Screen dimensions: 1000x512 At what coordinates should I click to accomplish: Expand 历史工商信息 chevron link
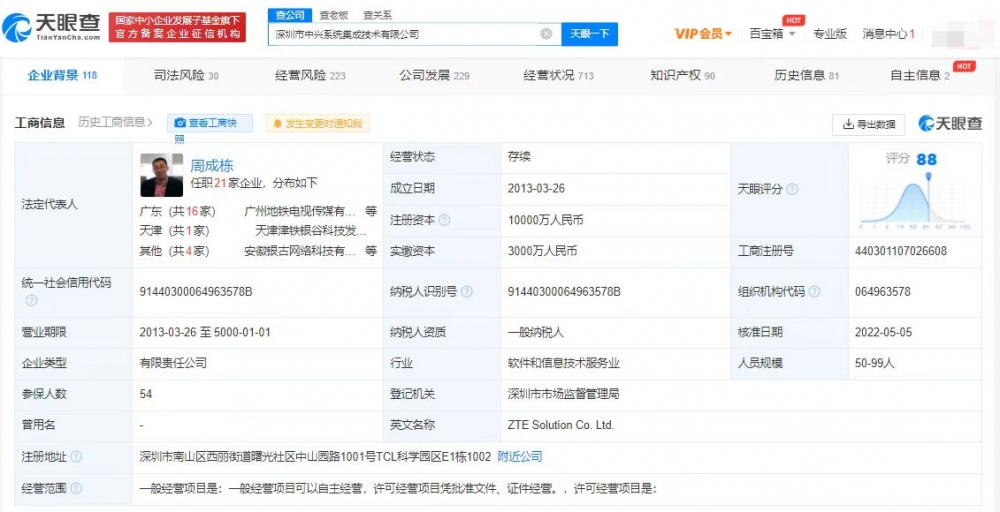pyautogui.click(x=115, y=122)
